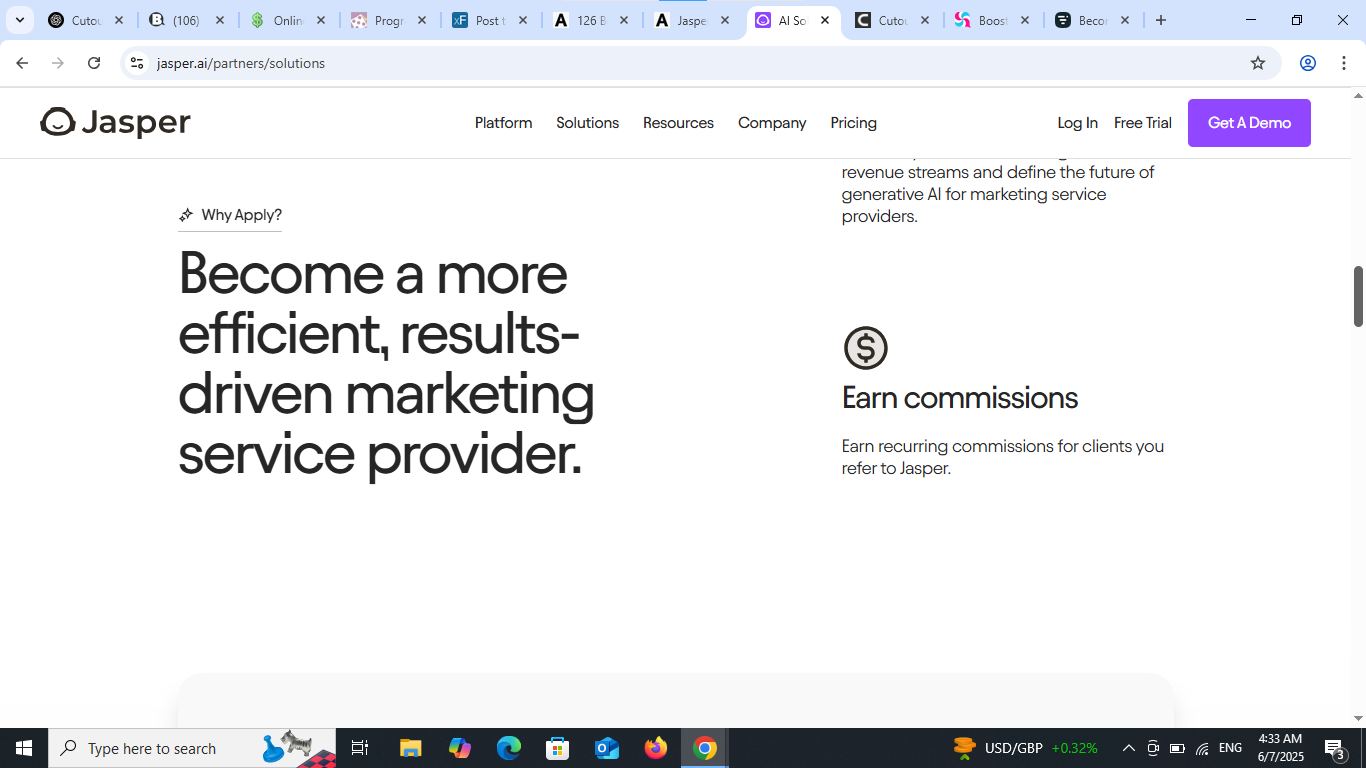Switch to the Post t tab
The image size is (1366, 768).
(489, 20)
